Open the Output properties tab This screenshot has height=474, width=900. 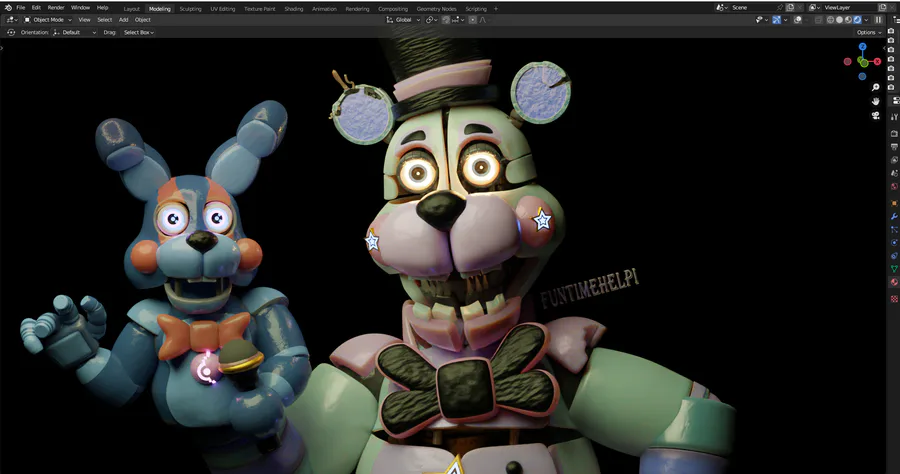pos(894,146)
